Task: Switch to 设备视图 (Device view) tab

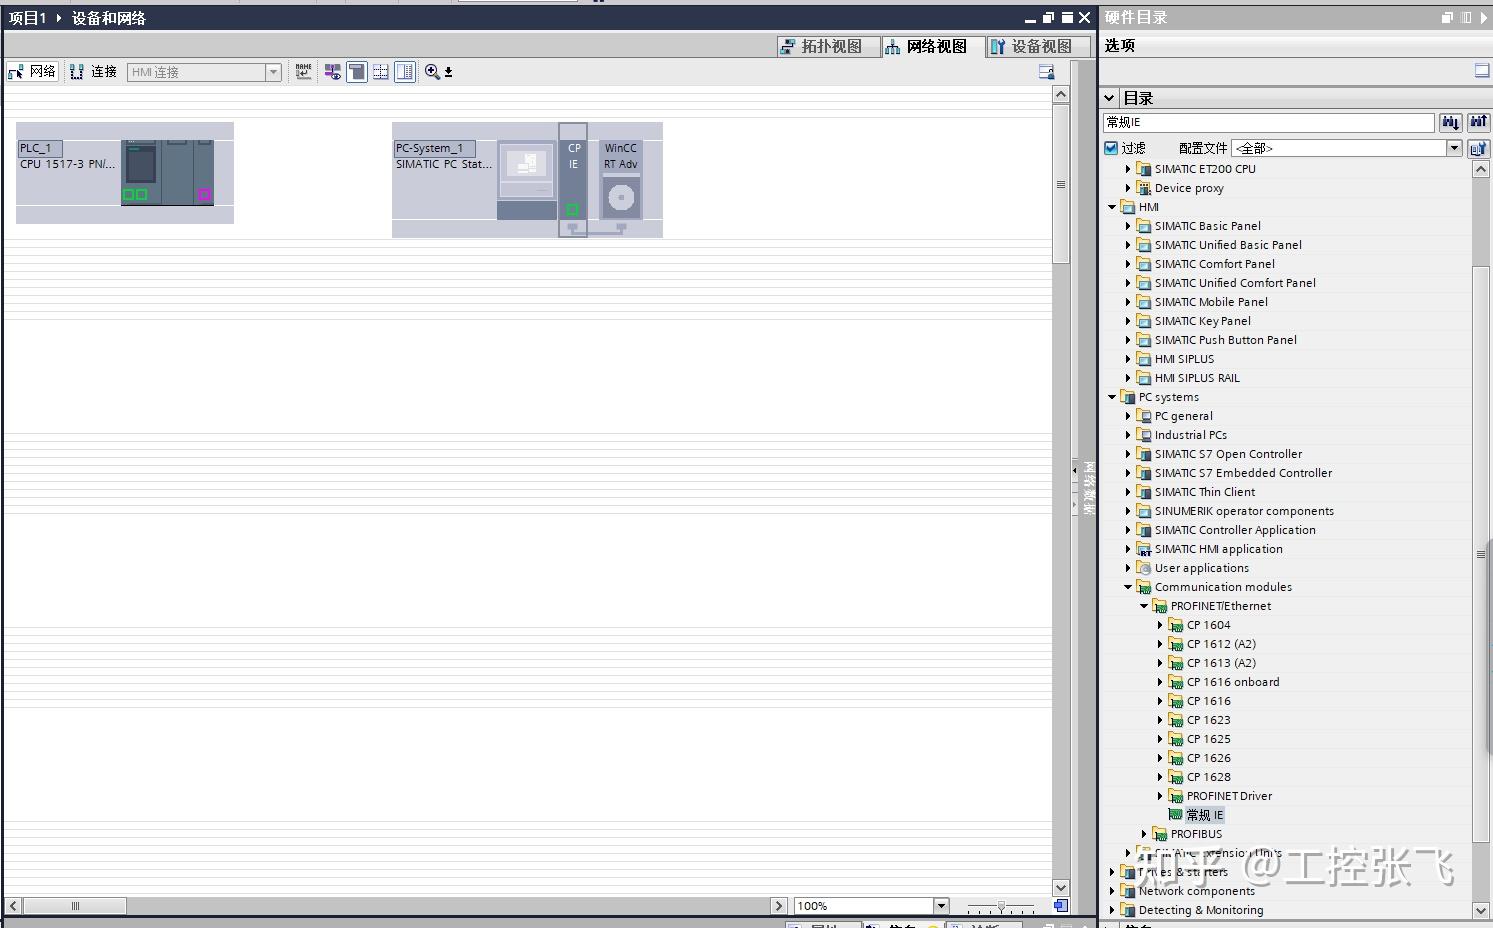Action: coord(1039,46)
